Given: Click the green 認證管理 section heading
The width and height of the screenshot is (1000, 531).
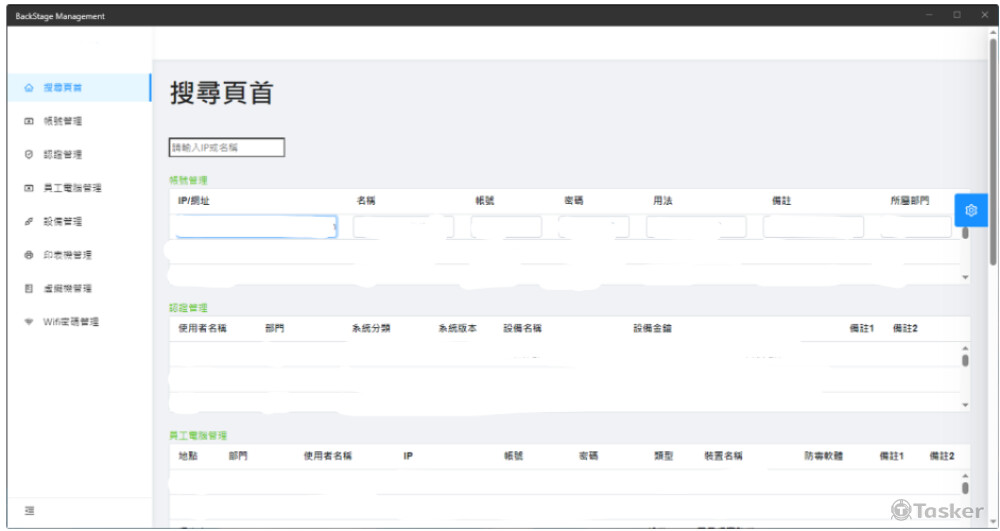Looking at the screenshot, I should pyautogui.click(x=188, y=307).
